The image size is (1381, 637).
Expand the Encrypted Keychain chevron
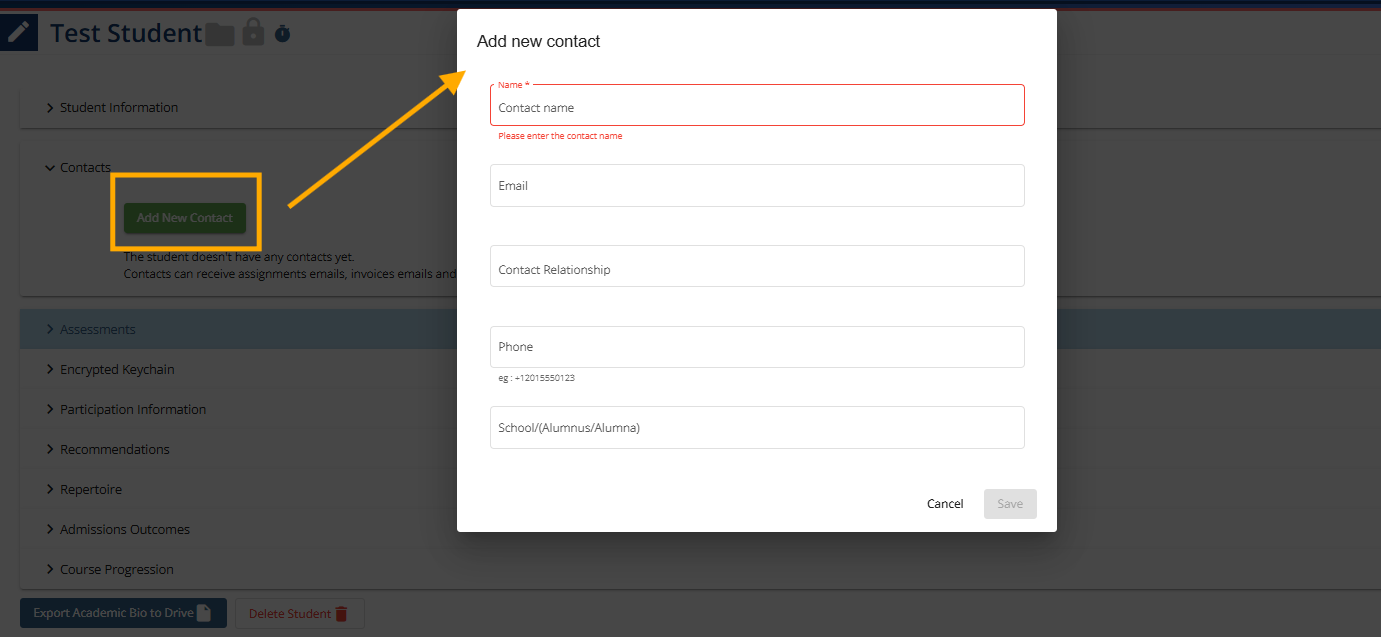[50, 370]
